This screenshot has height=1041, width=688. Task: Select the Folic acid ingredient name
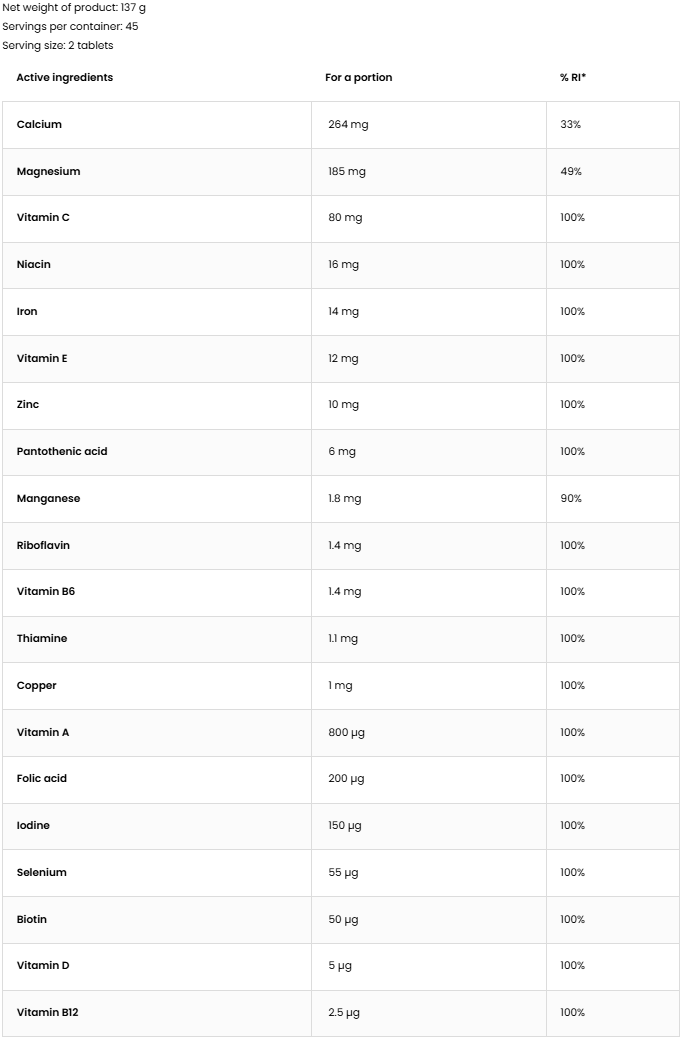point(42,779)
